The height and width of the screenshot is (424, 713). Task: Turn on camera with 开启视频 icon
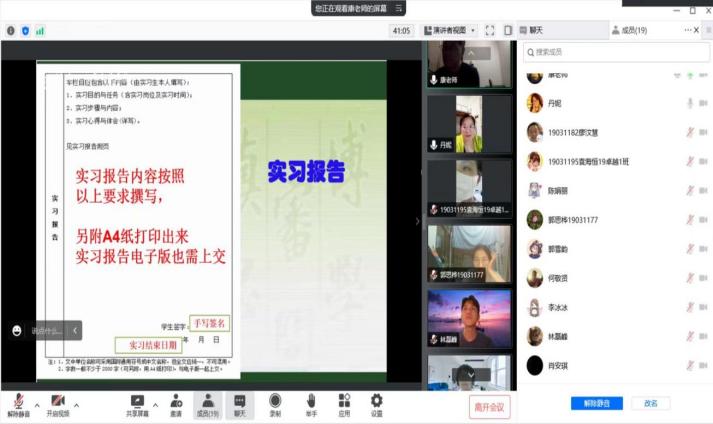coord(58,400)
